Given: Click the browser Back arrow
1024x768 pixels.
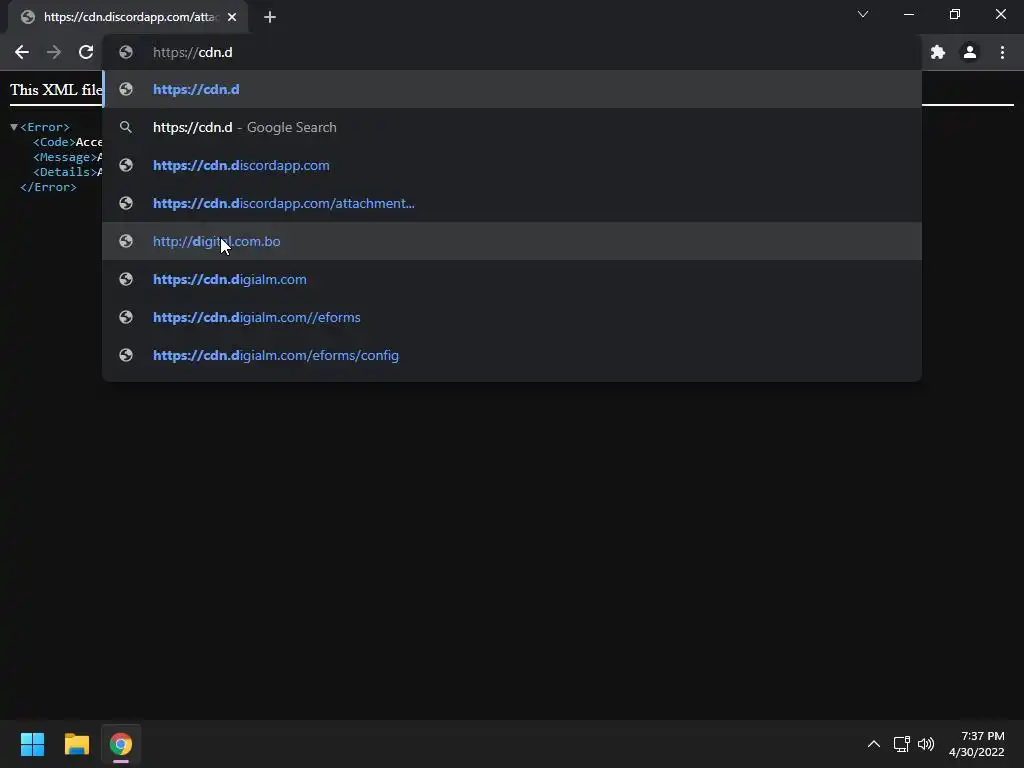Looking at the screenshot, I should click(22, 52).
